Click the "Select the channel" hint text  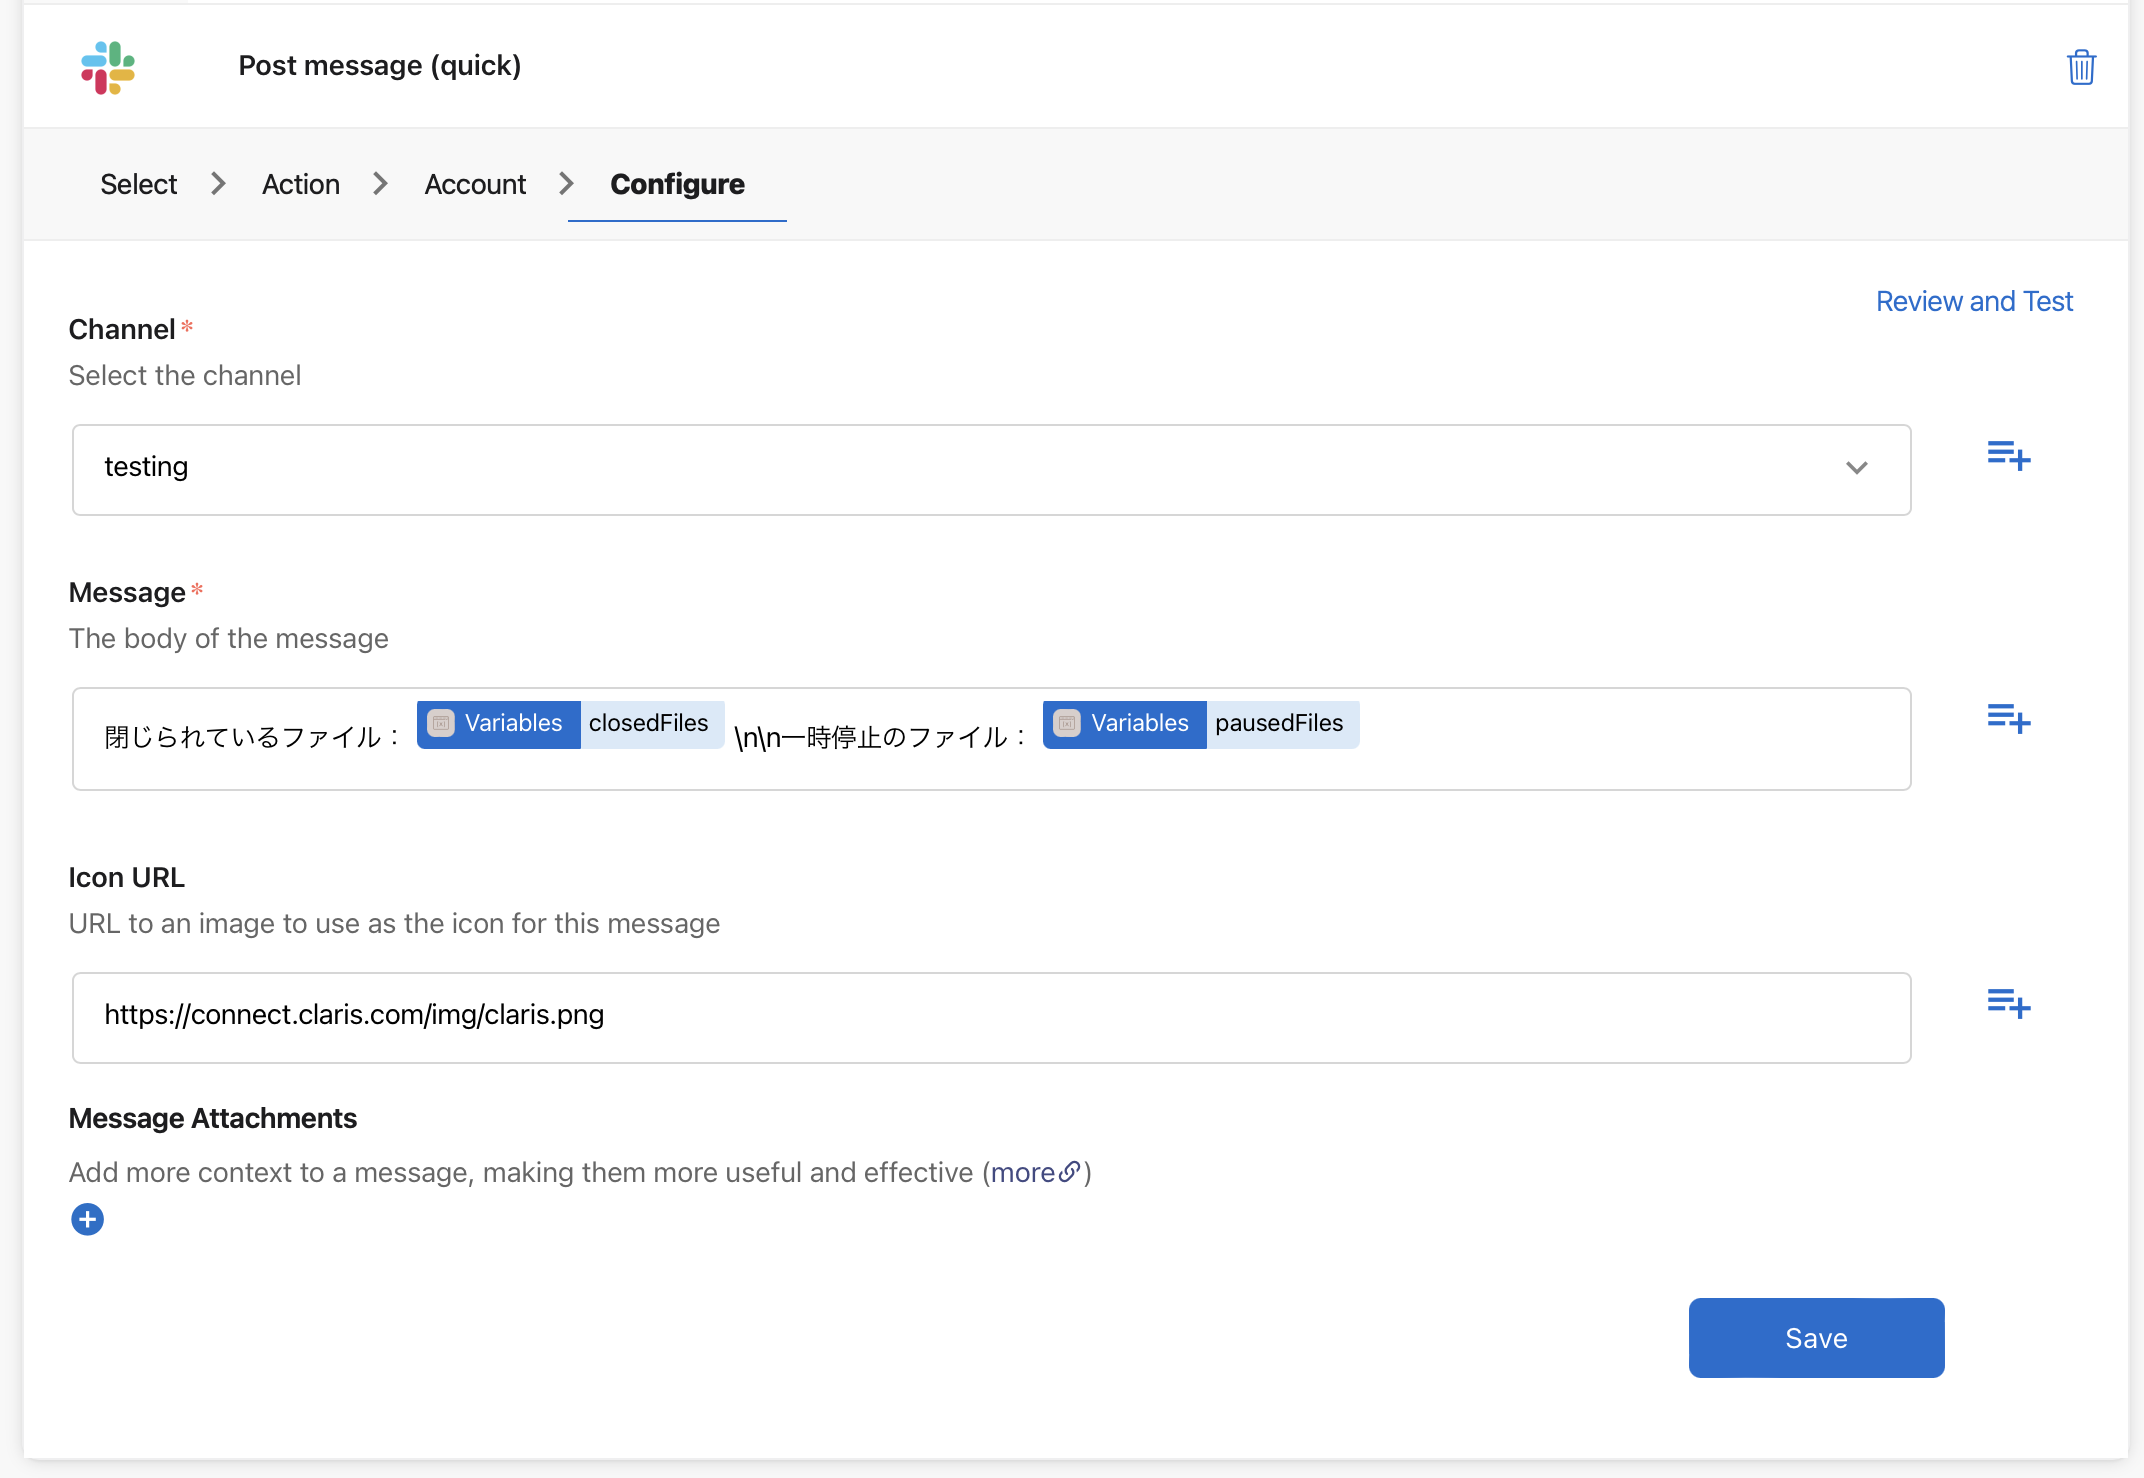point(184,375)
